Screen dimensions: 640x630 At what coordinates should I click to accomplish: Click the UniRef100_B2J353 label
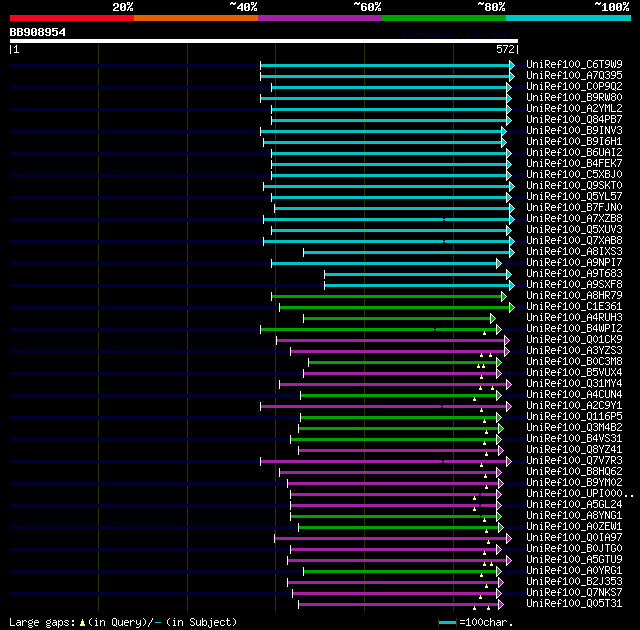pyautogui.click(x=574, y=582)
